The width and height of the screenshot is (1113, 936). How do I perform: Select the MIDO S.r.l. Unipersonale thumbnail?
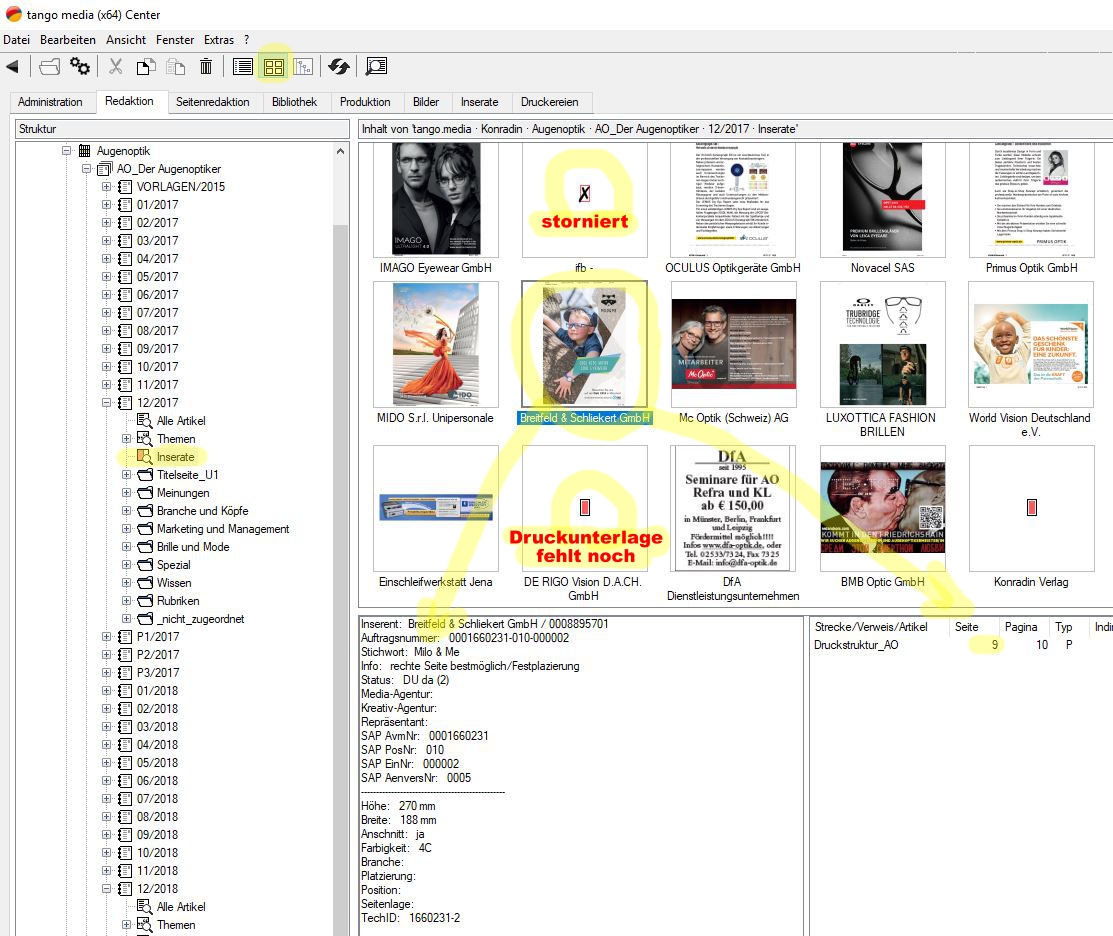435,347
